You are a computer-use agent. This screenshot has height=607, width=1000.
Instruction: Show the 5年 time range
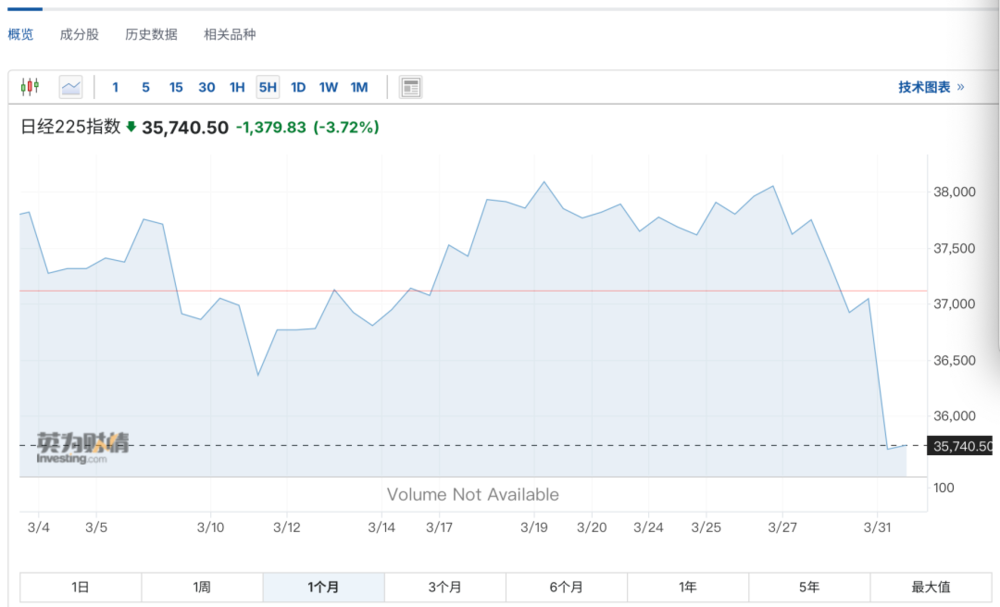click(809, 587)
